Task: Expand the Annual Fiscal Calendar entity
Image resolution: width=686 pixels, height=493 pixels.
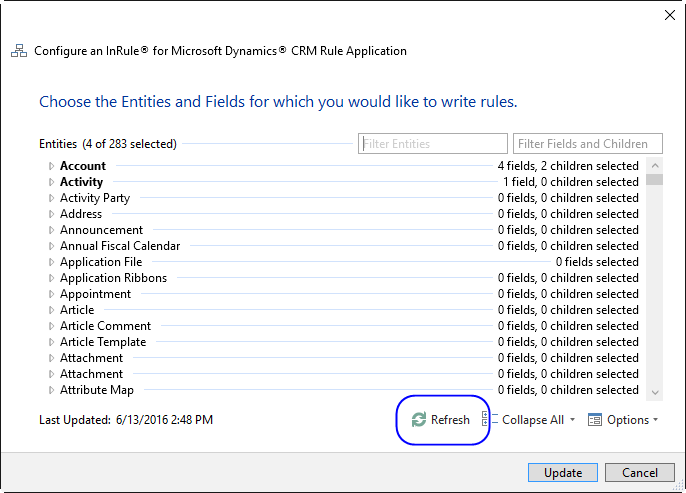Action: tap(51, 246)
